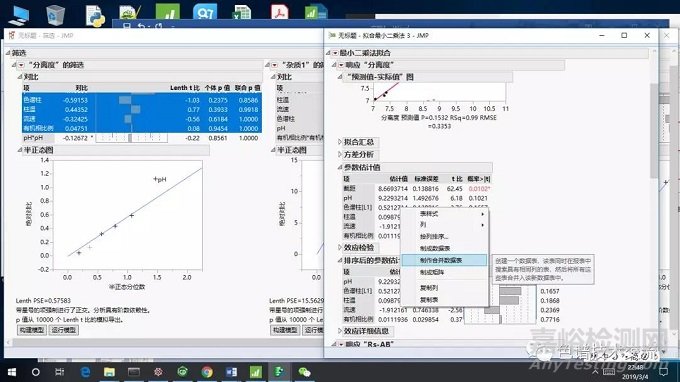Launch Microsoft Edge from taskbar
Viewport: 680px width, 382px height.
coord(85,372)
